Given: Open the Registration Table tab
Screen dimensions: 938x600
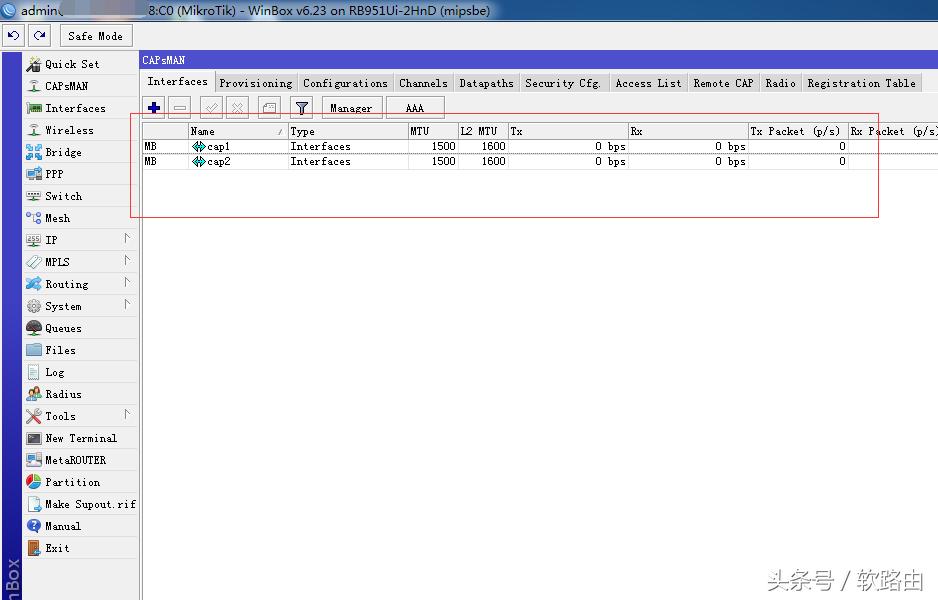Looking at the screenshot, I should pyautogui.click(x=861, y=83).
